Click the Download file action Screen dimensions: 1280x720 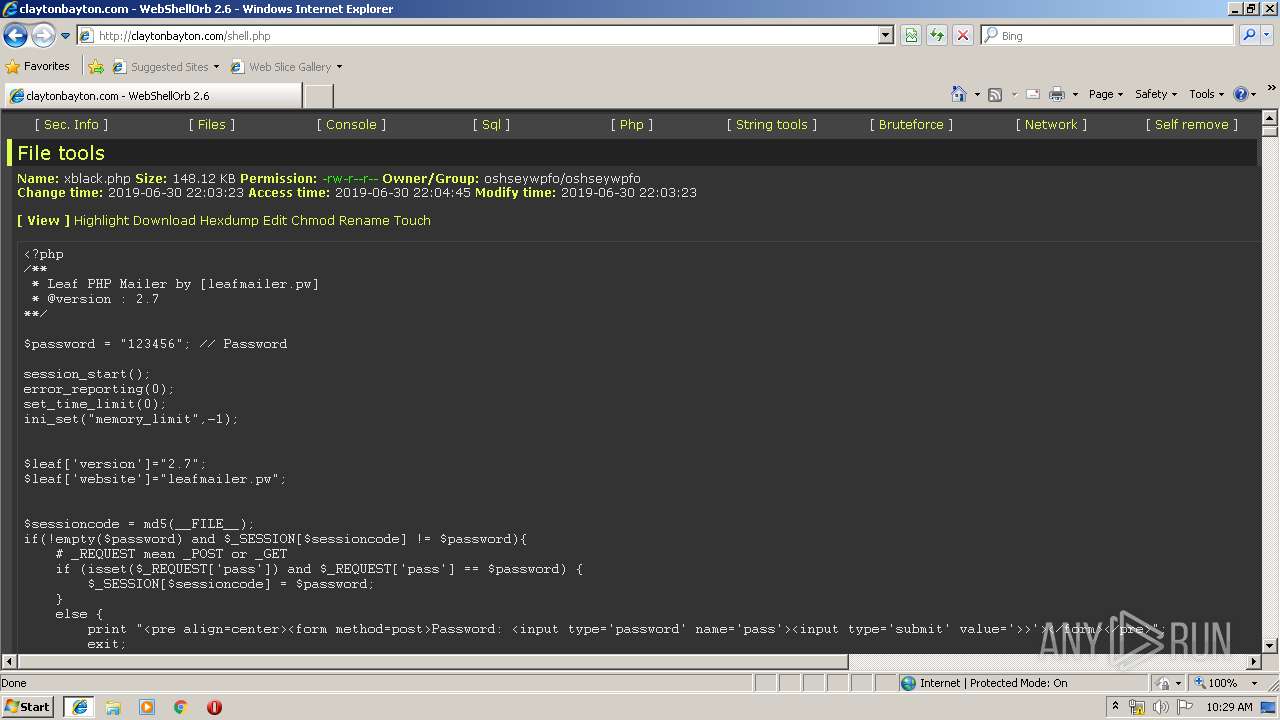[164, 221]
